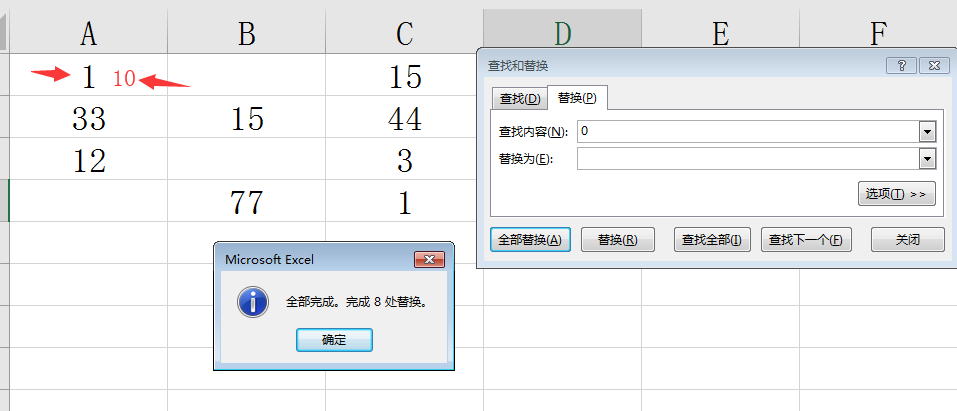Close the Microsoft Excel message box
This screenshot has height=411, width=957.
click(430, 260)
